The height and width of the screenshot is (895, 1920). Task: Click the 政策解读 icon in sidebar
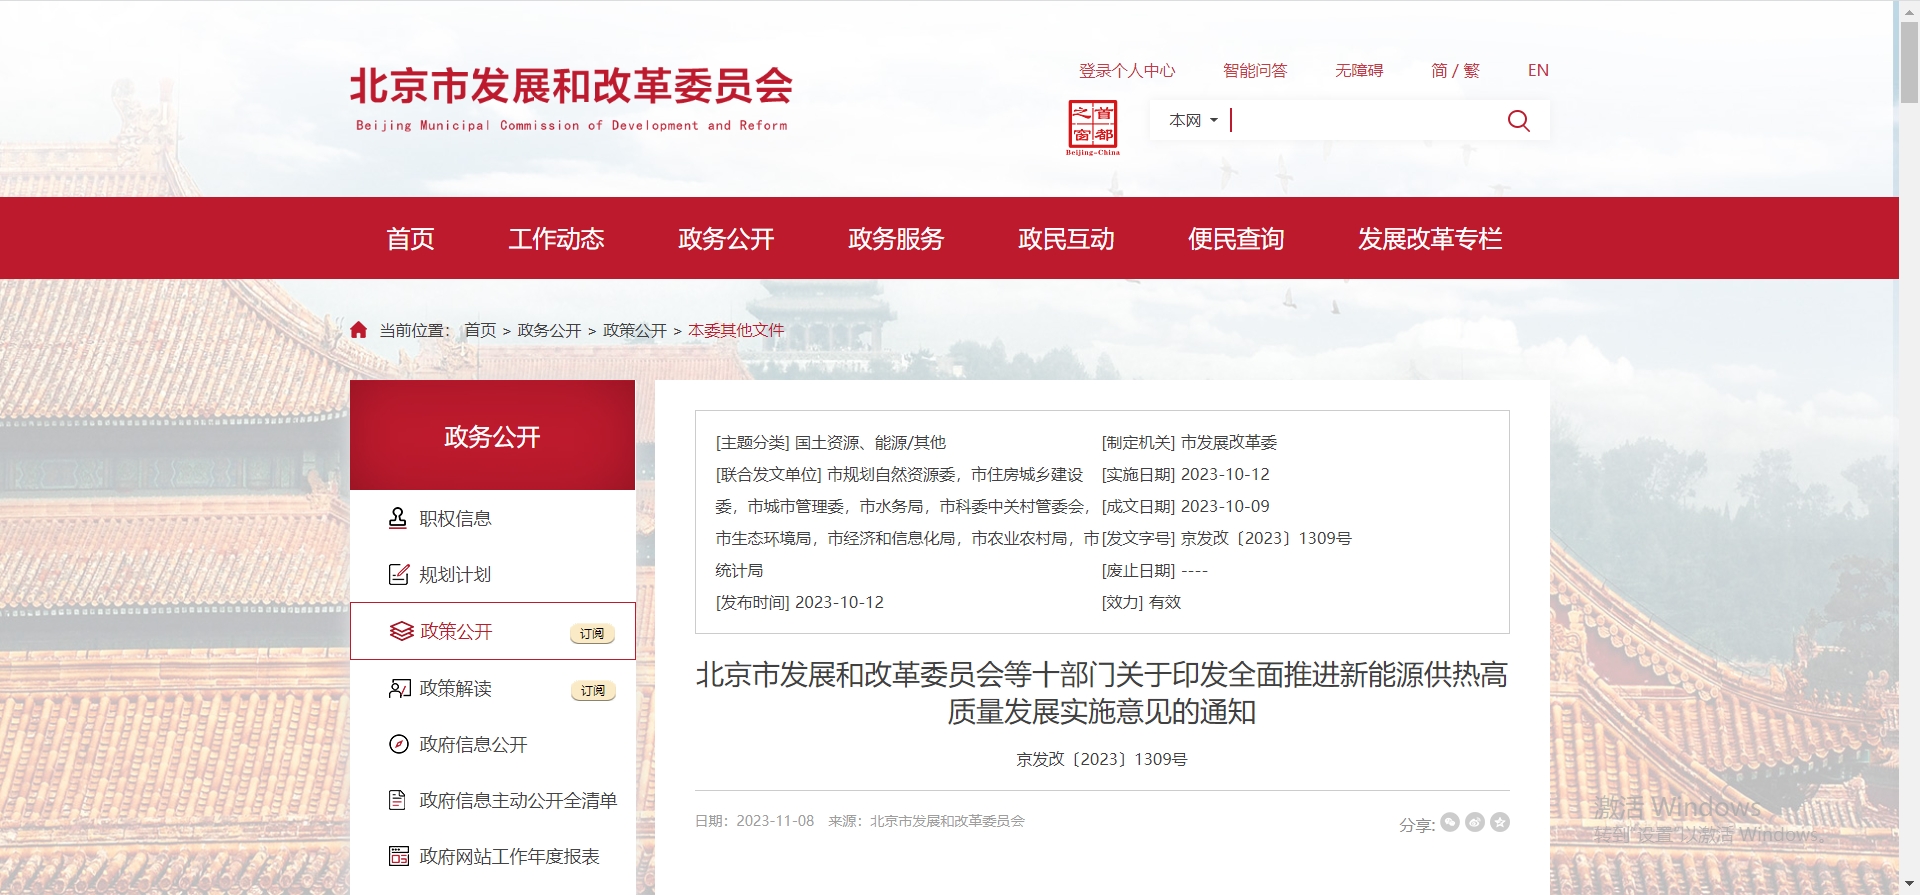click(399, 688)
